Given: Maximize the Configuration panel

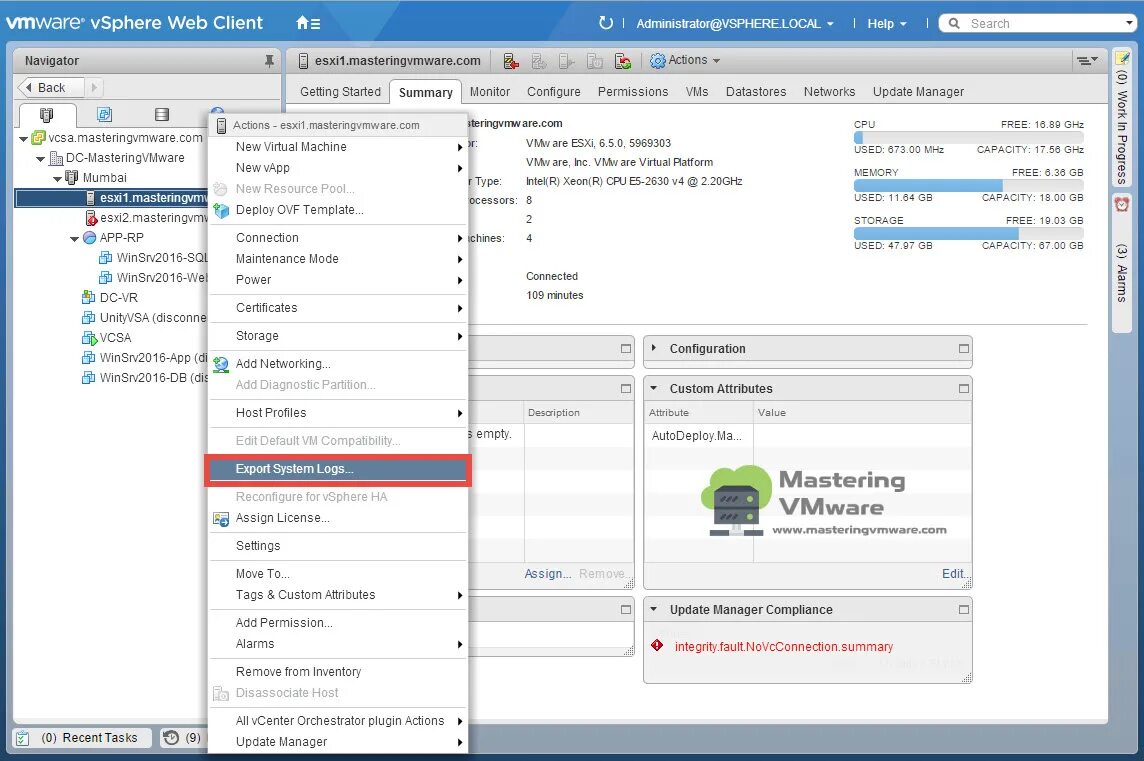Looking at the screenshot, I should [x=964, y=349].
